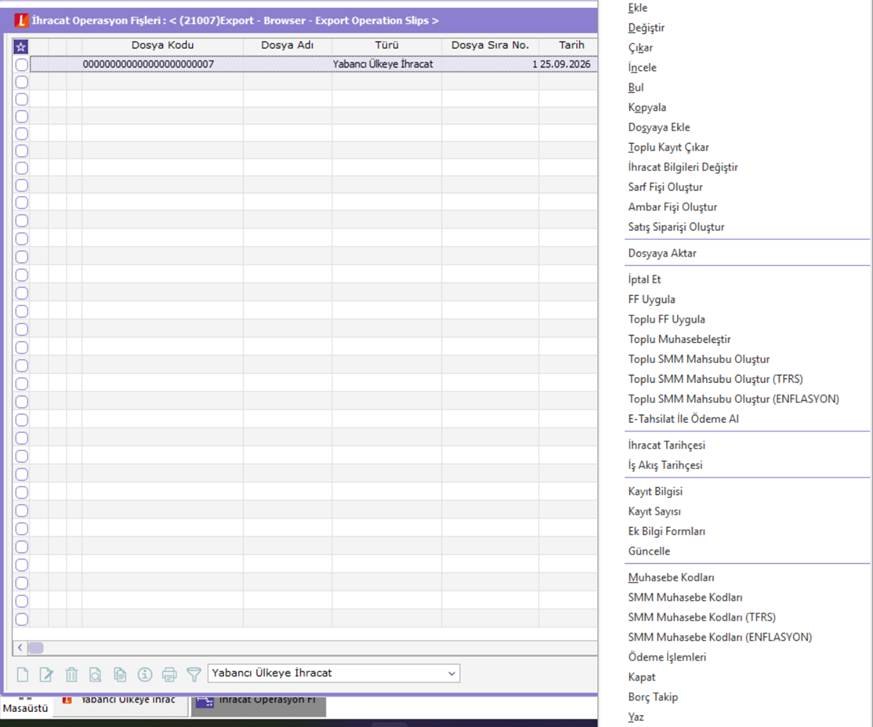Screen dimensions: 873x727
Task: Open record info via the circled-i icon
Action: pos(145,675)
